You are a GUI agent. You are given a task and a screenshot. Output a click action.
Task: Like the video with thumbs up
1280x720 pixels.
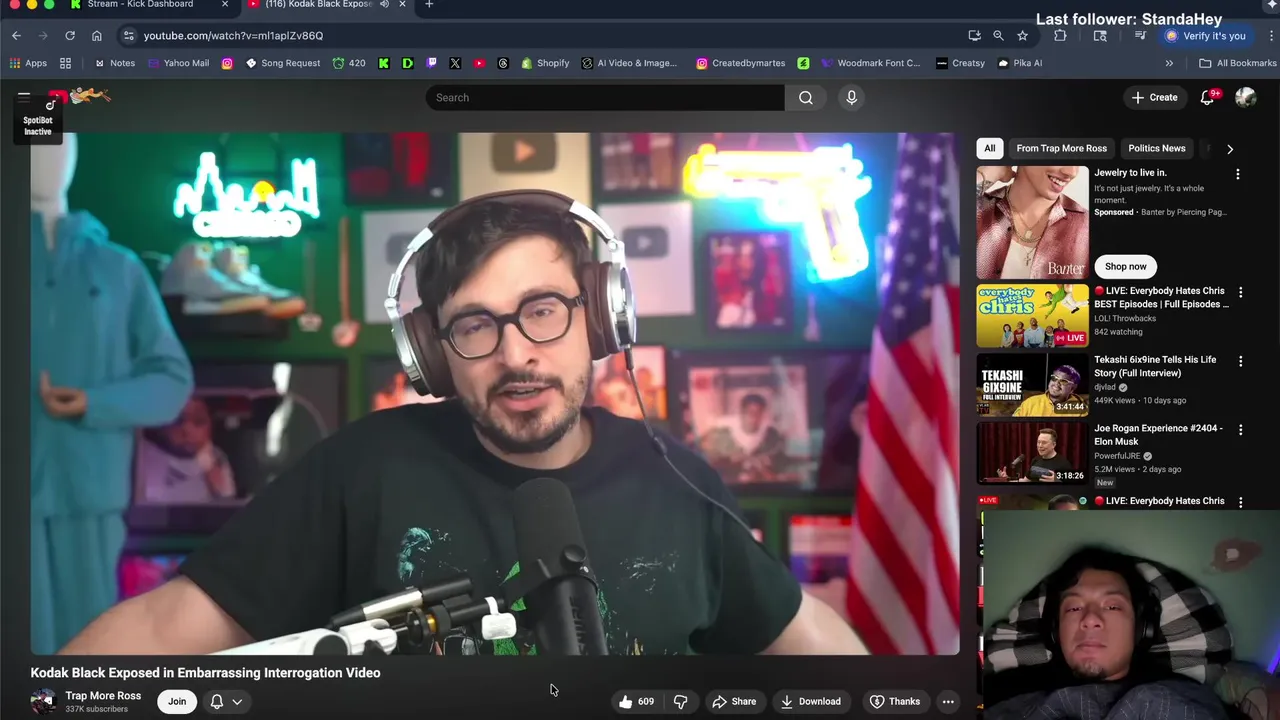pyautogui.click(x=636, y=701)
